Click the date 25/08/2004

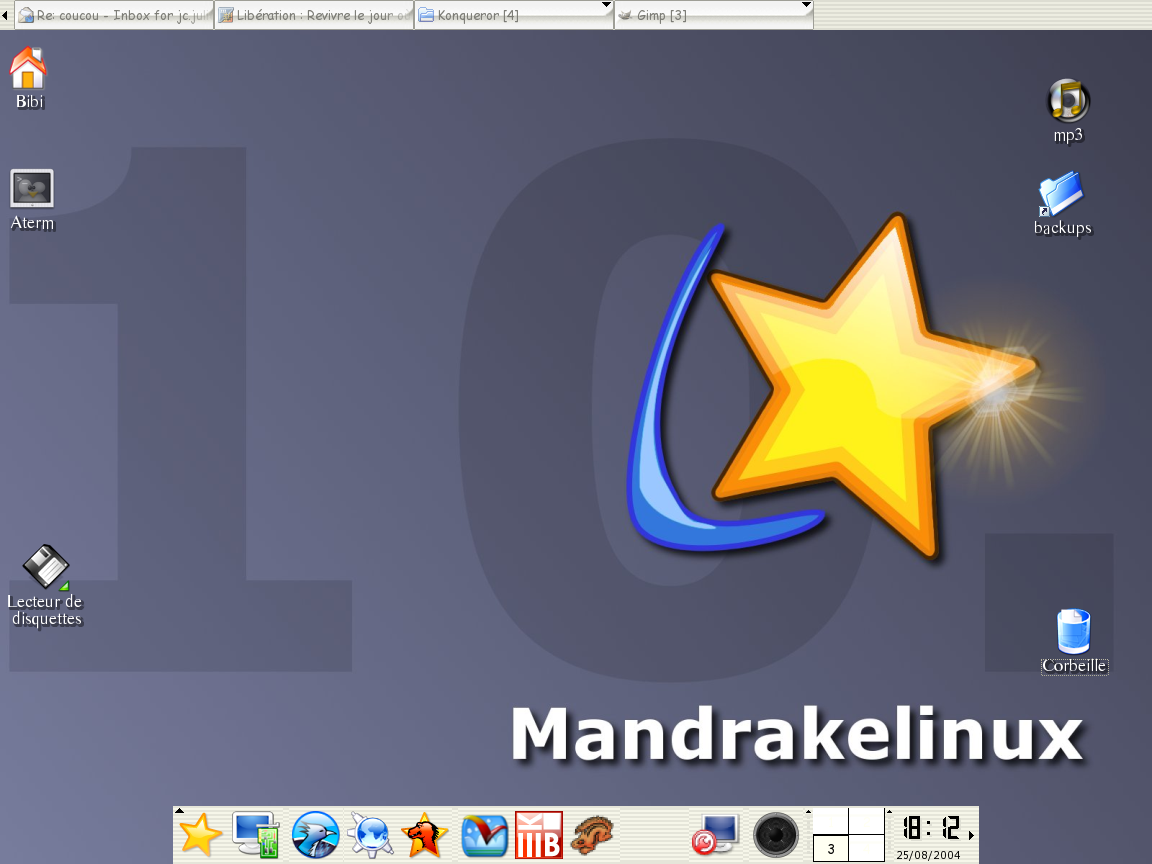pos(928,854)
